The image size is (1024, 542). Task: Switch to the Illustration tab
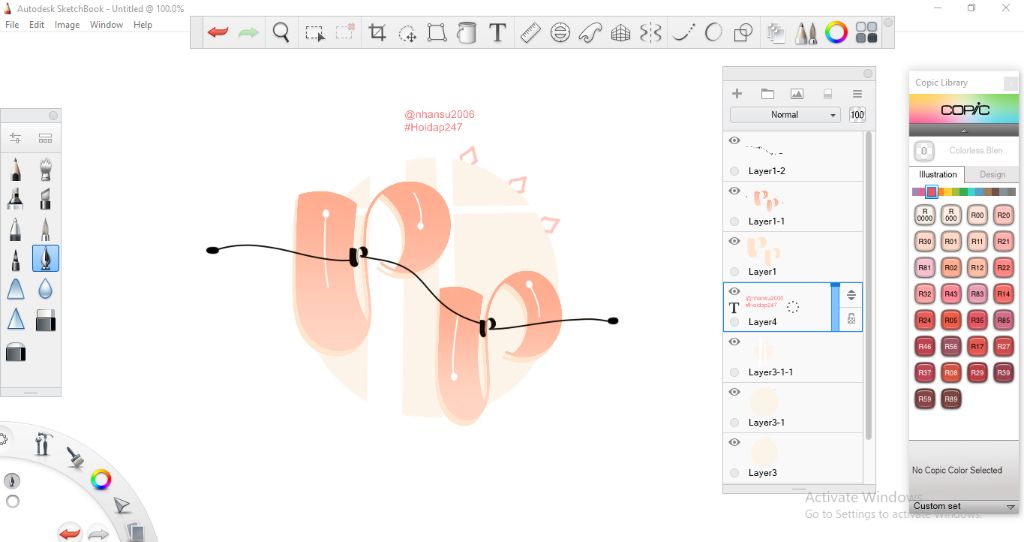(937, 174)
